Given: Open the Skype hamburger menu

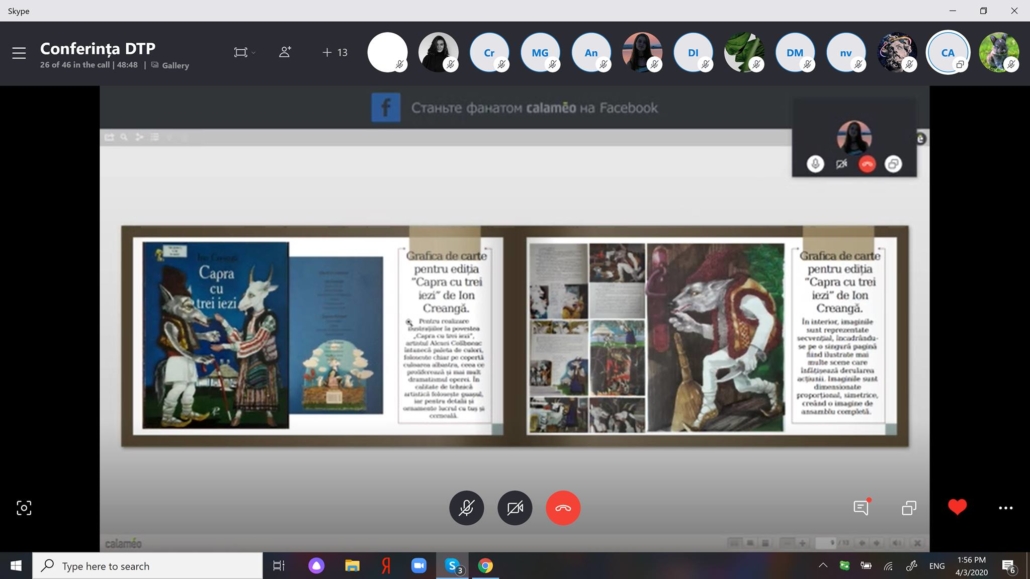Looking at the screenshot, I should (19, 53).
